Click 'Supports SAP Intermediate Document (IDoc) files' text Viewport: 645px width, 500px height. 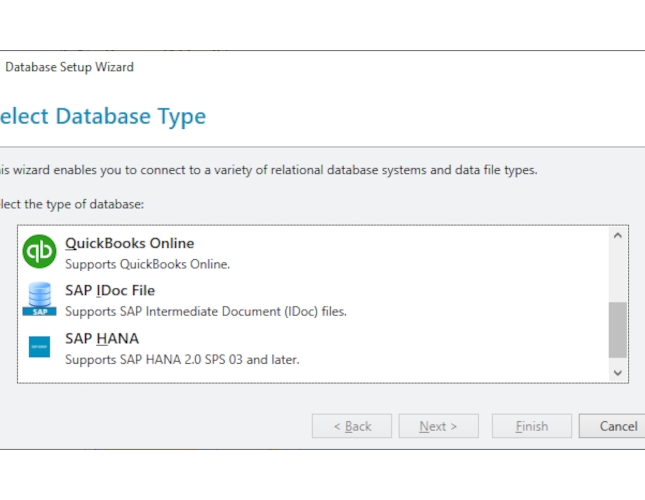(205, 312)
